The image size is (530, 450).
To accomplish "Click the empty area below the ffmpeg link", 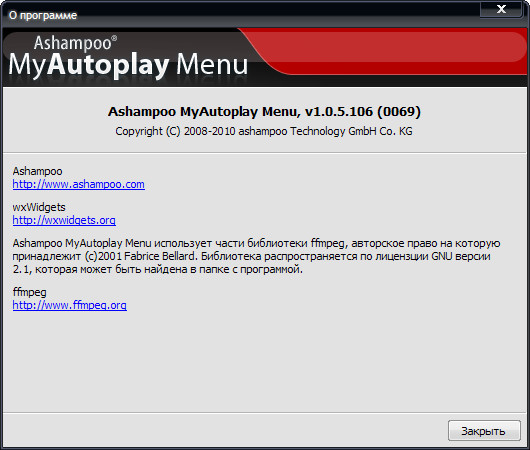I will click(x=264, y=362).
